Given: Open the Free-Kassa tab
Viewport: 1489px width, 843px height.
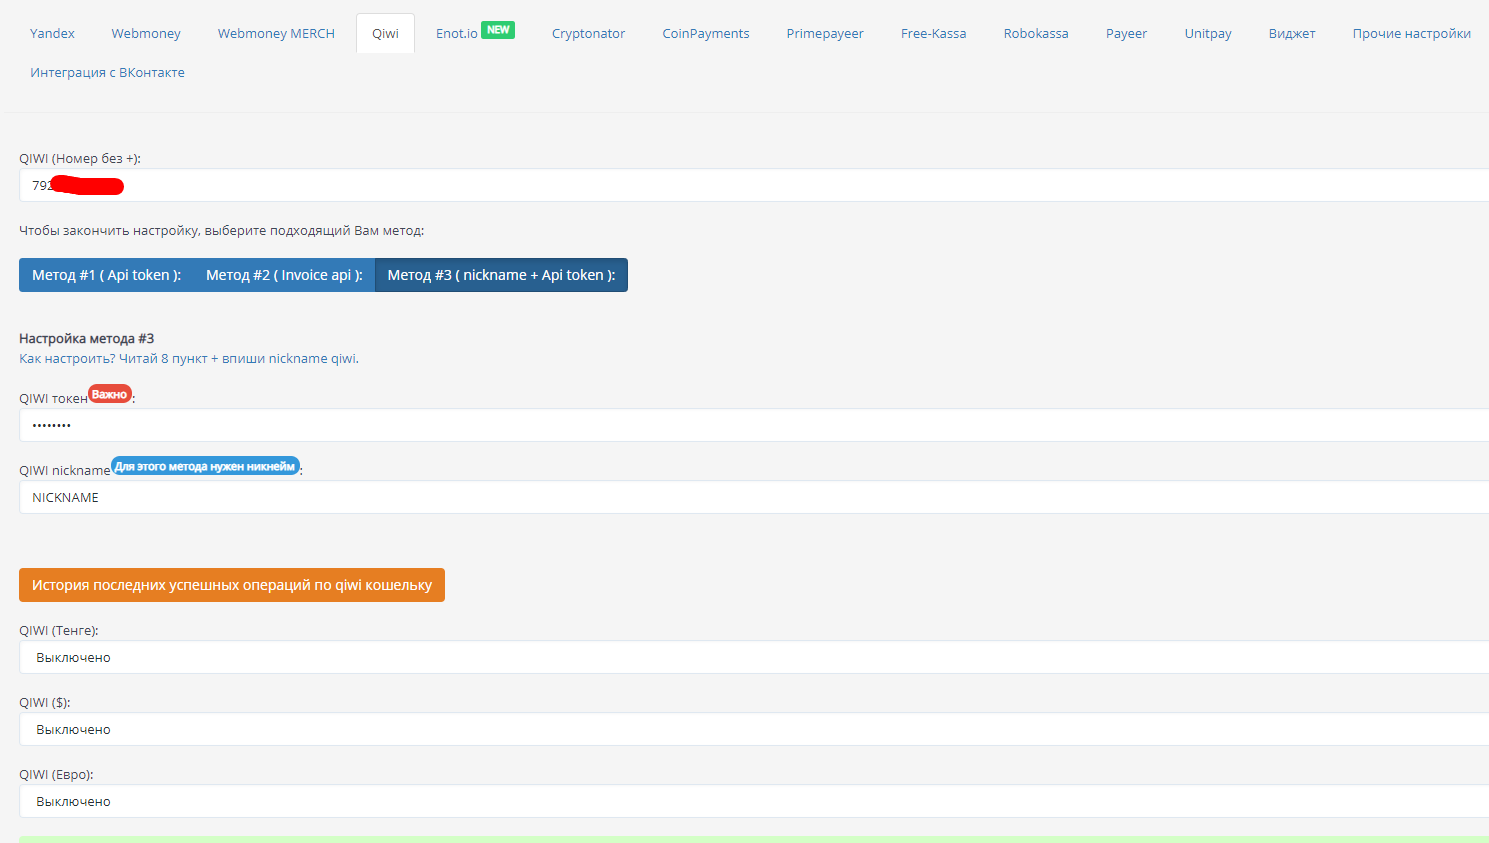Looking at the screenshot, I should 933,33.
